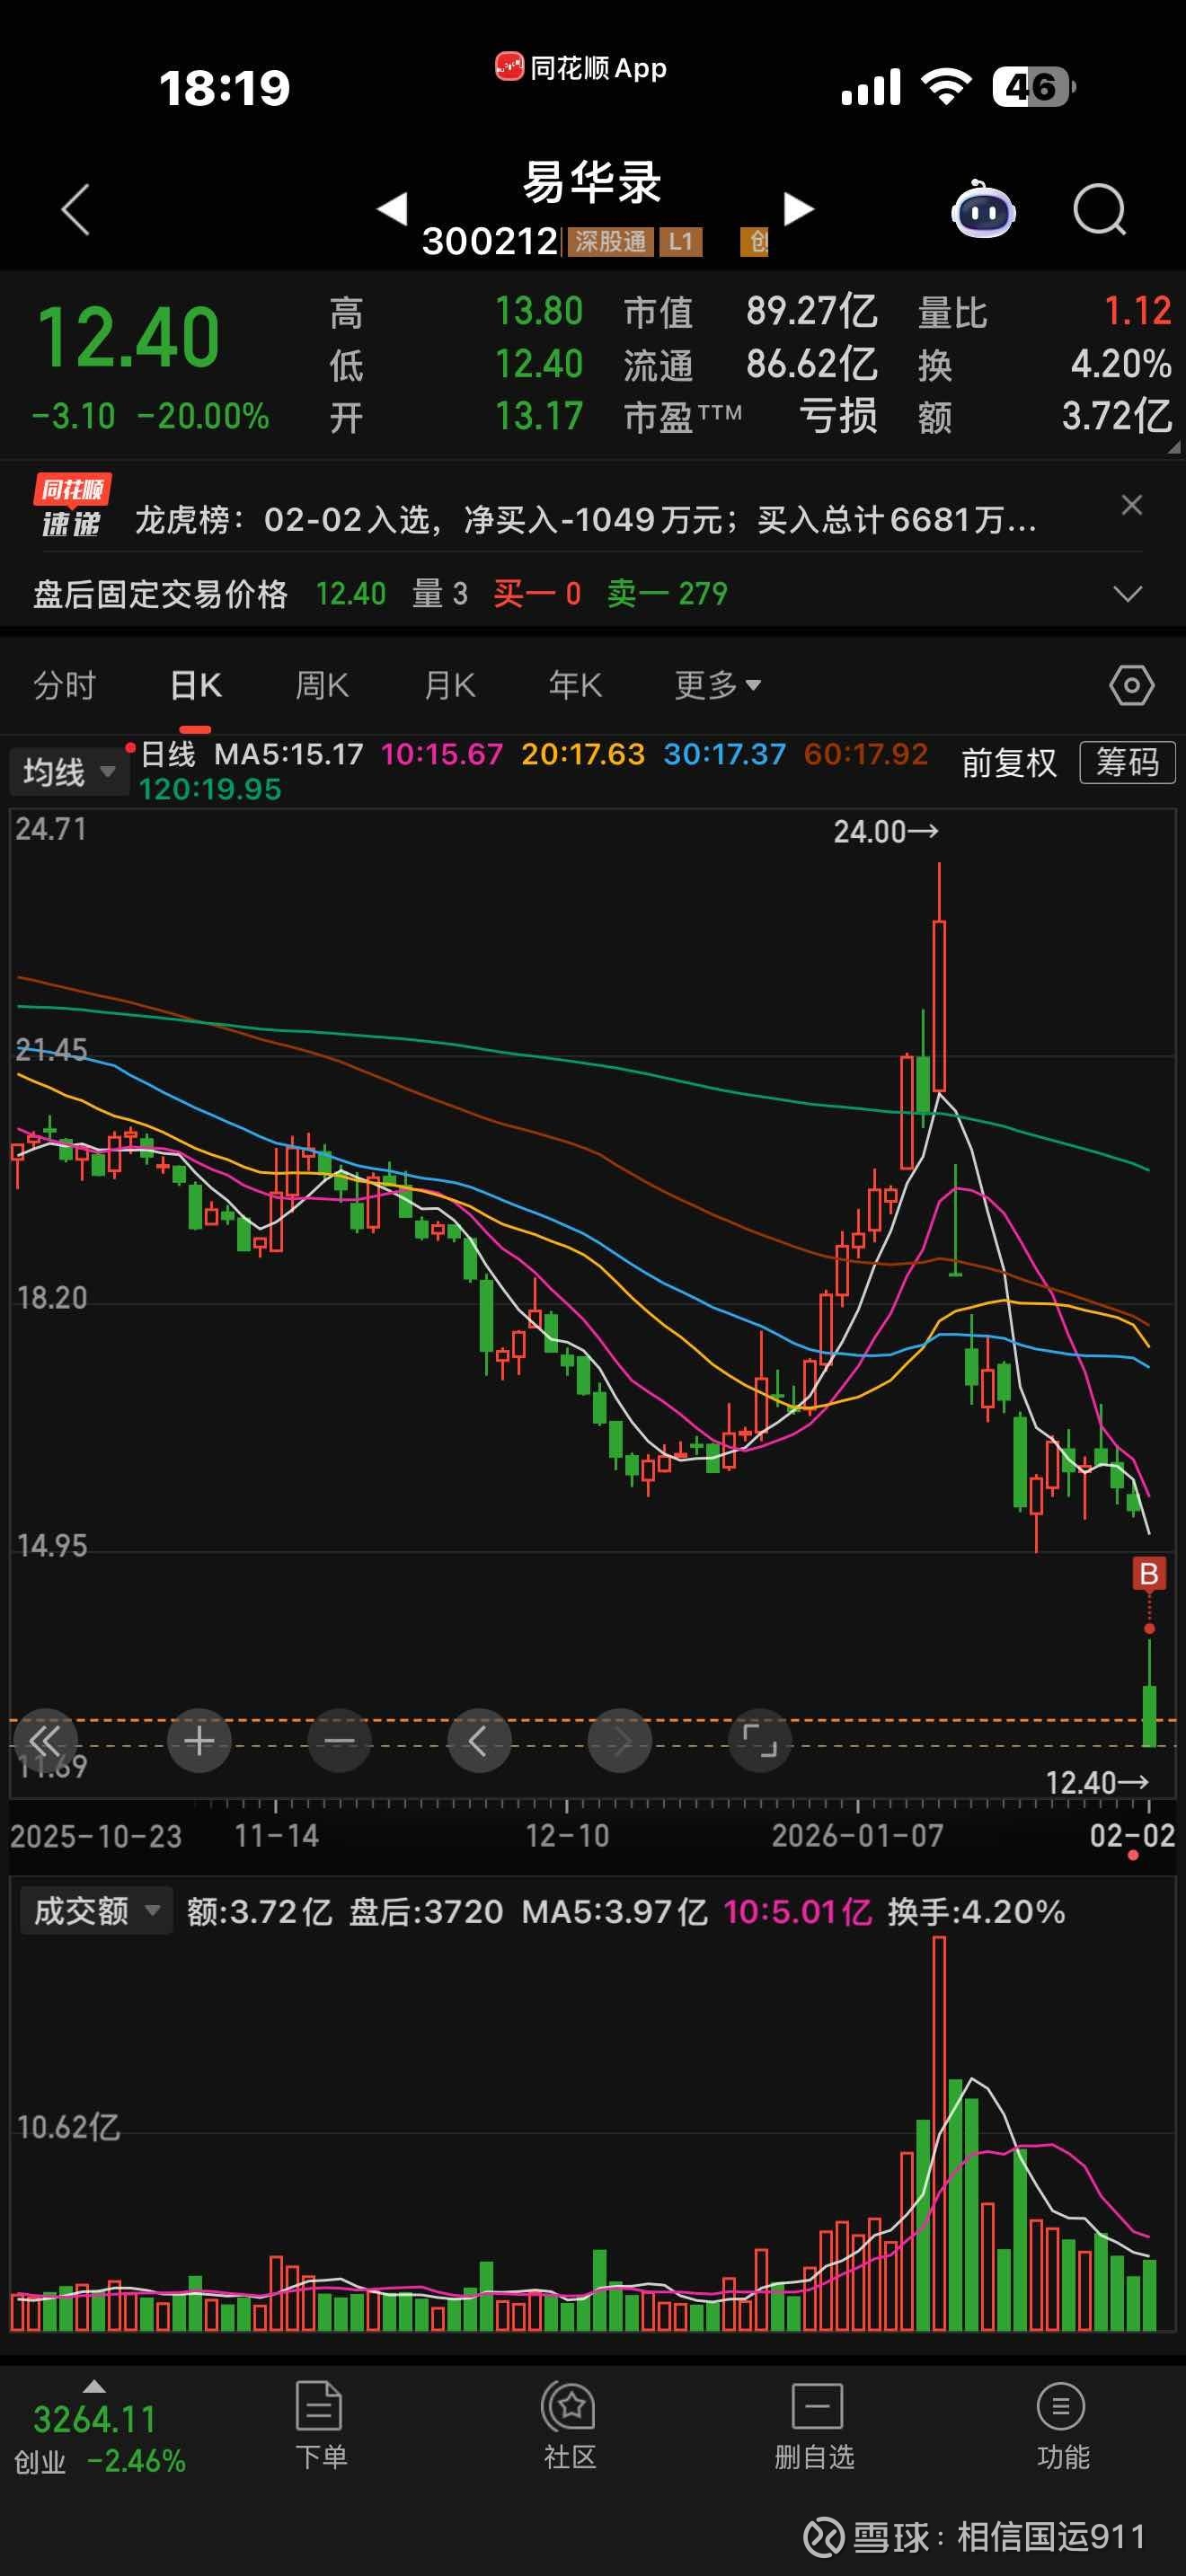Viewport: 1186px width, 2576px height.
Task: Dismiss the 龙虎榜 news banner
Action: [1131, 505]
